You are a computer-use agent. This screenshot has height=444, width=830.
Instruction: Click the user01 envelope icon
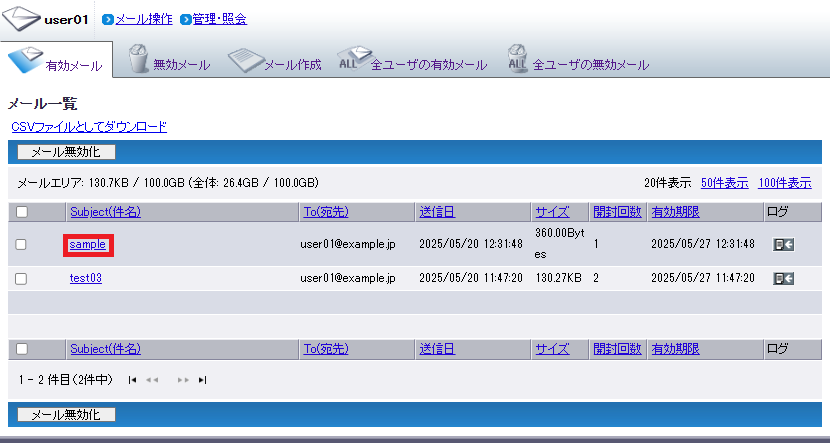[21, 19]
